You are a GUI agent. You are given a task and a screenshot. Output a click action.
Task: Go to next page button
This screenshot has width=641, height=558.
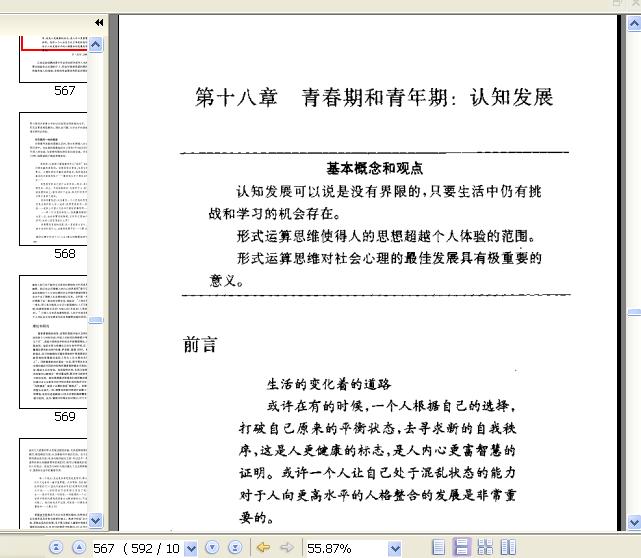pyautogui.click(x=212, y=547)
